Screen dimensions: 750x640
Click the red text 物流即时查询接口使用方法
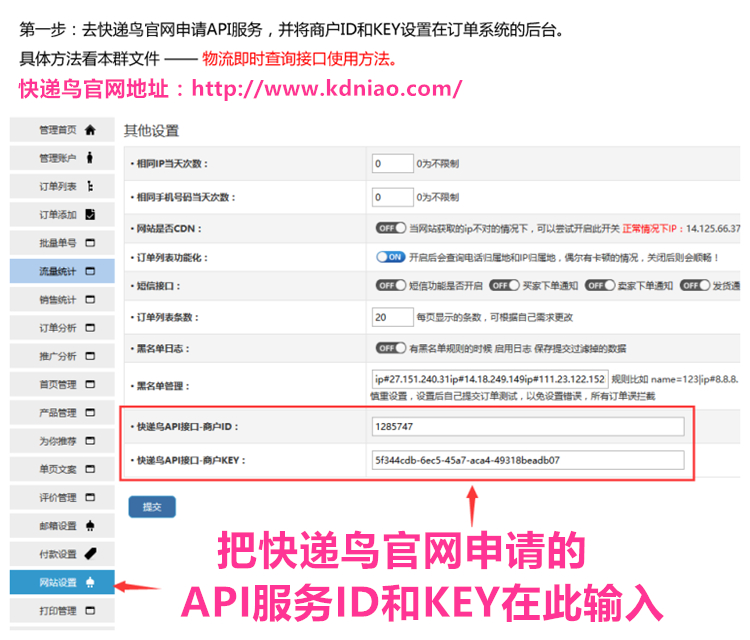(x=300, y=59)
